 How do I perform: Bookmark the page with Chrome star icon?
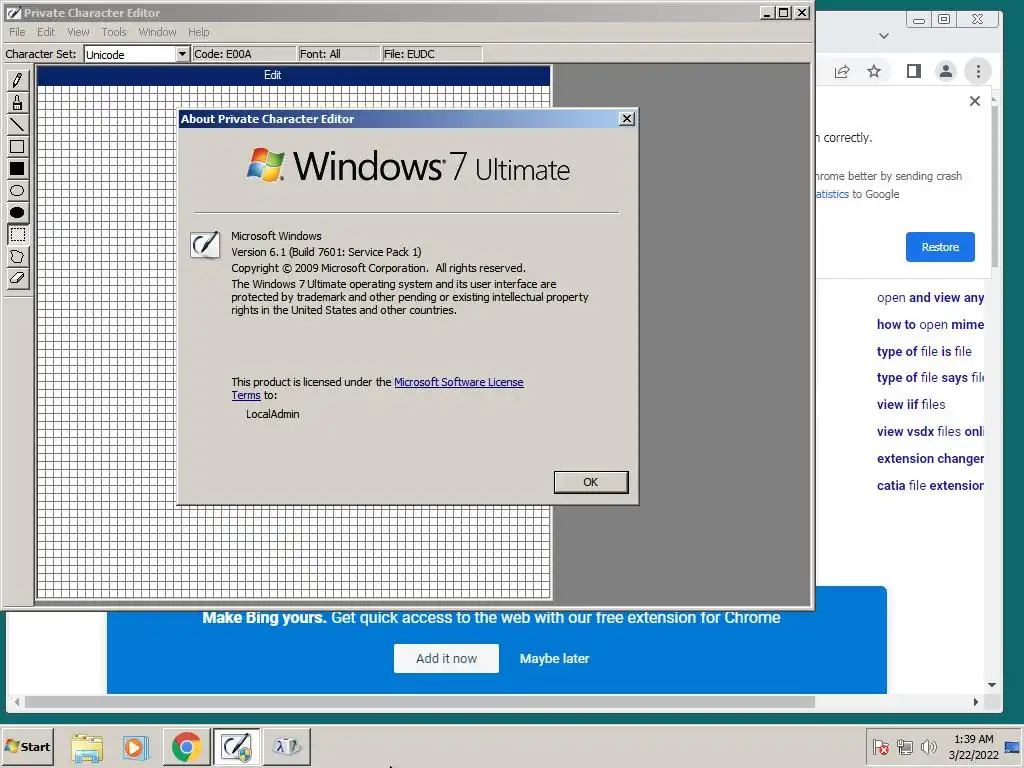coord(874,71)
